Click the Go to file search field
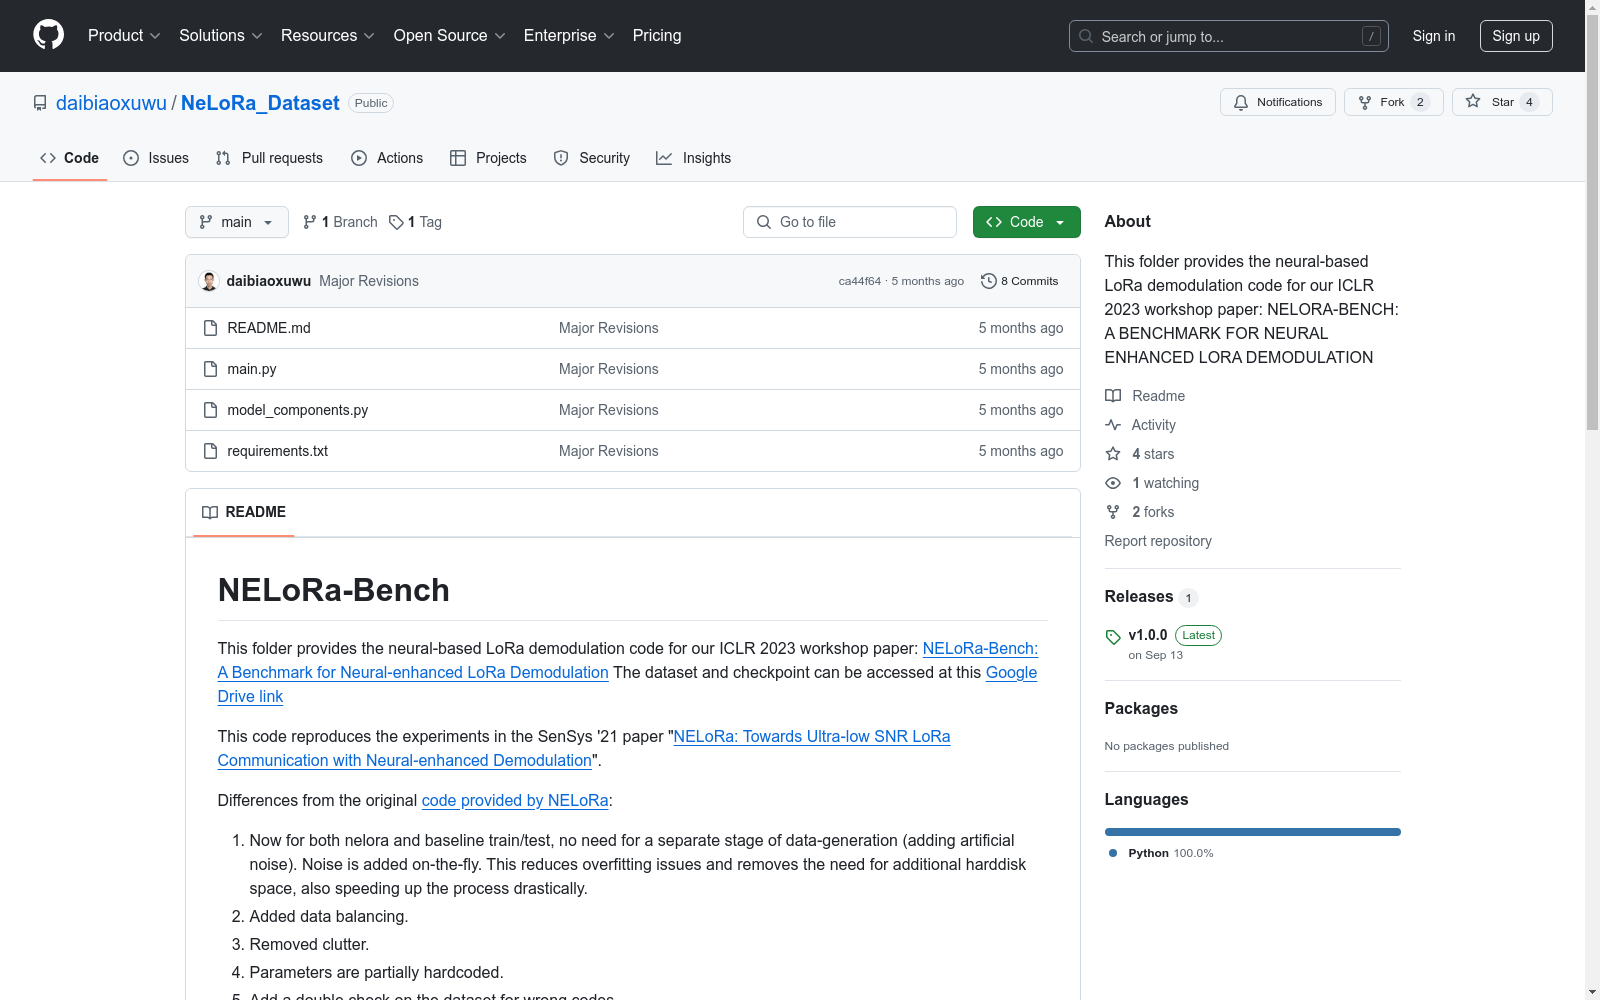1600x1000 pixels. click(850, 222)
